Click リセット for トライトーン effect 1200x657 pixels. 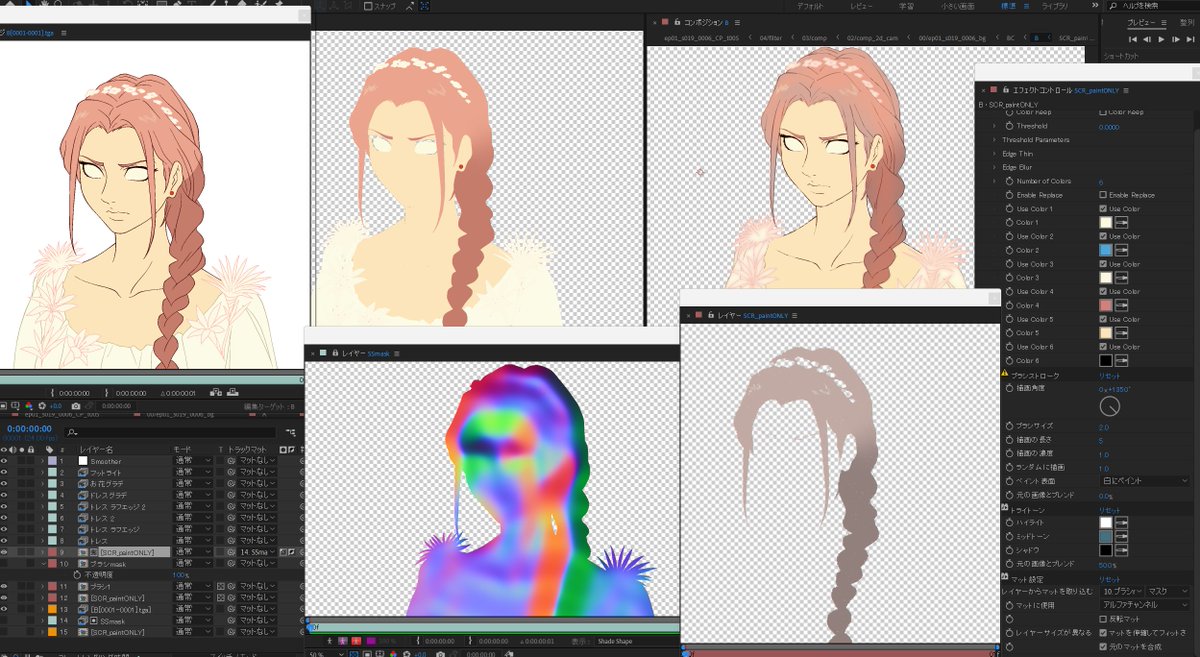coord(1110,509)
